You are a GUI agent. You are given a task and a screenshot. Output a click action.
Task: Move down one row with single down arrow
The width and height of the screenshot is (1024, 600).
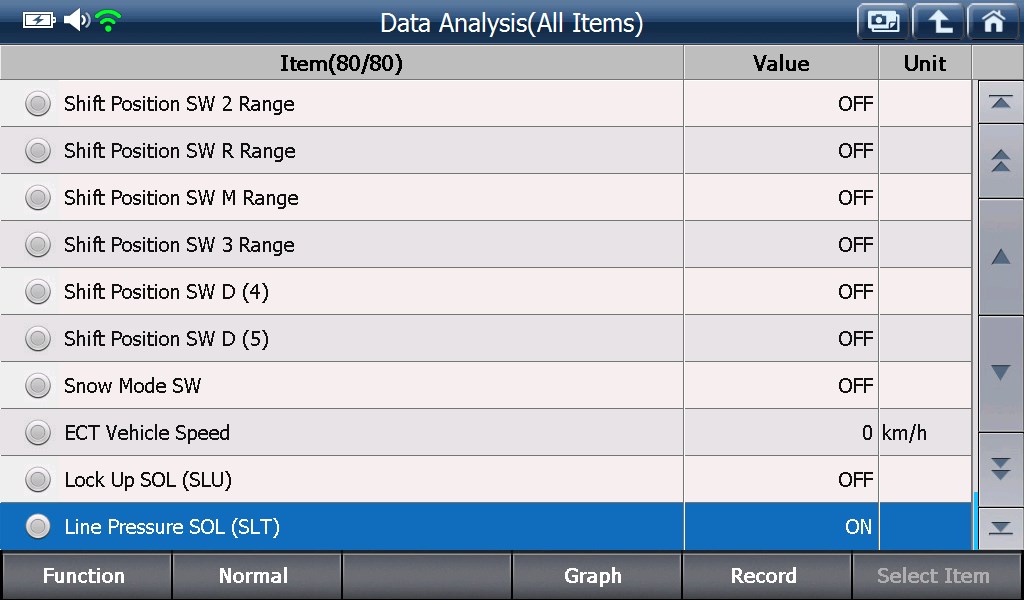point(1000,373)
